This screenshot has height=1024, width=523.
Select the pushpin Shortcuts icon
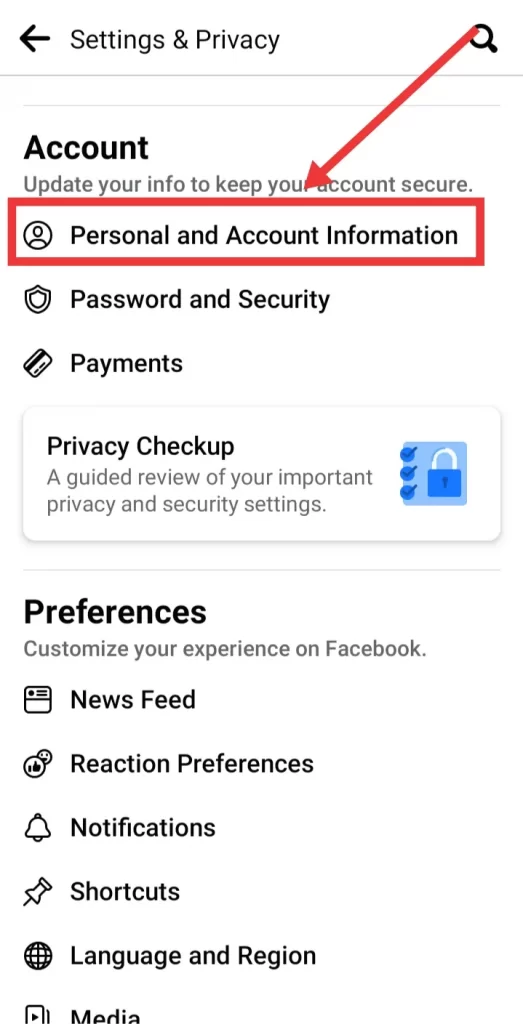click(38, 892)
